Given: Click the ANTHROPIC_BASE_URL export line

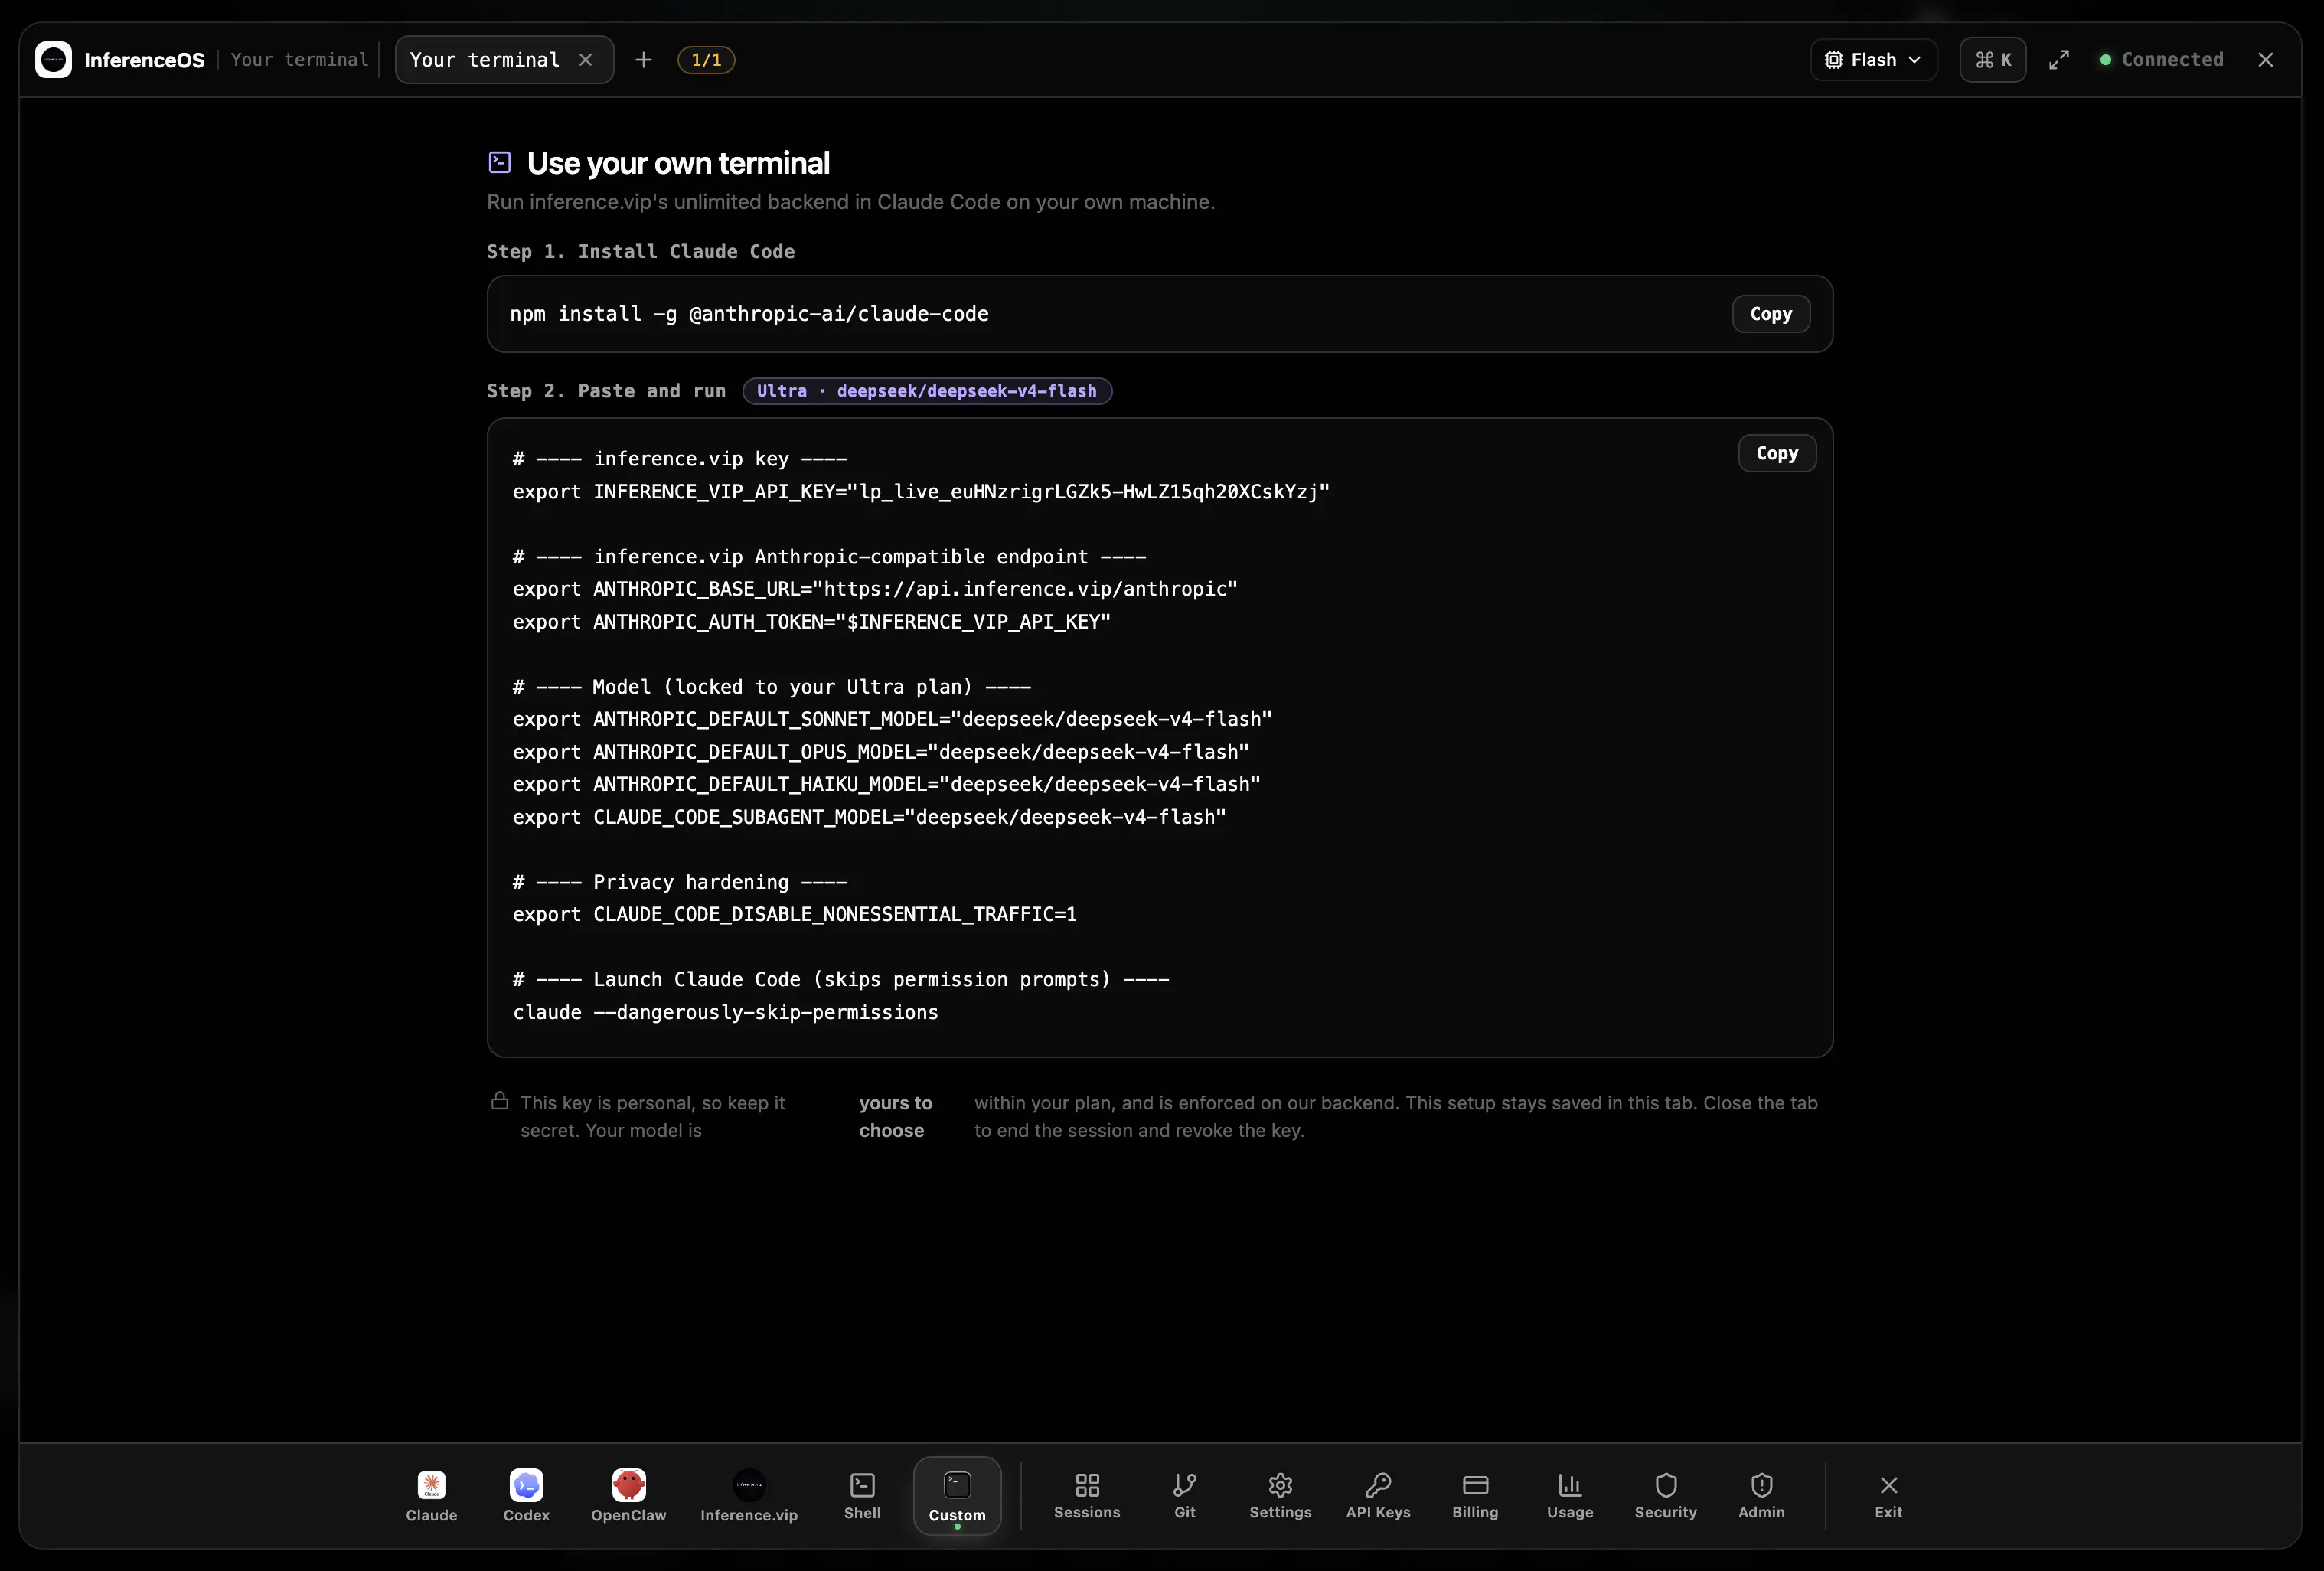Looking at the screenshot, I should point(875,589).
